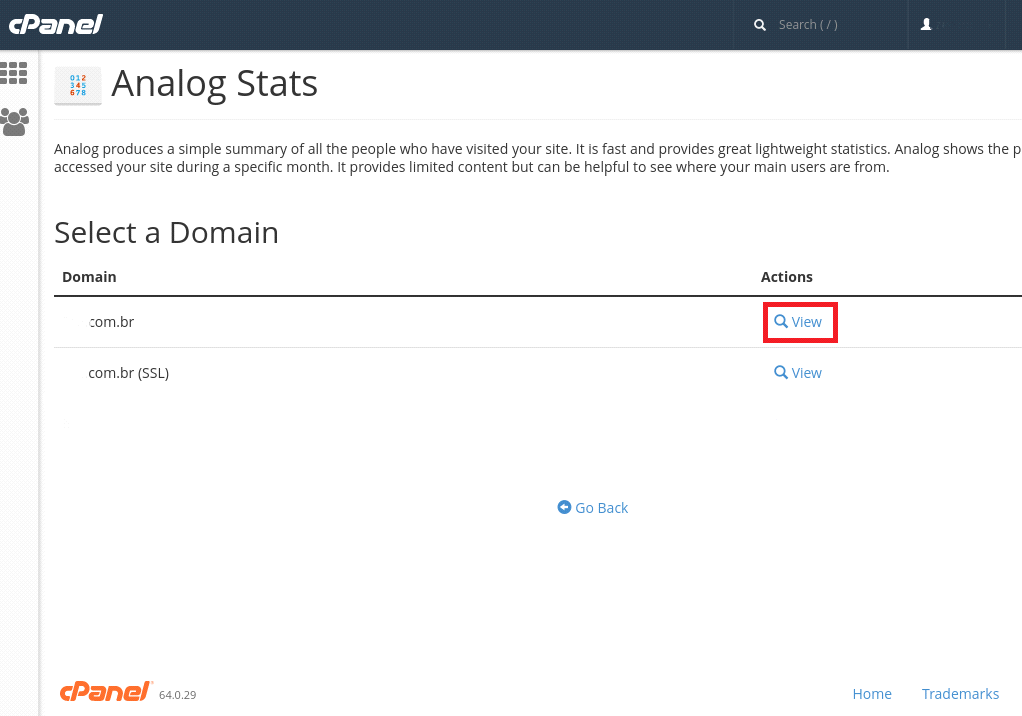This screenshot has height=716, width=1022.
Task: Click the Select a Domain heading
Action: [166, 233]
